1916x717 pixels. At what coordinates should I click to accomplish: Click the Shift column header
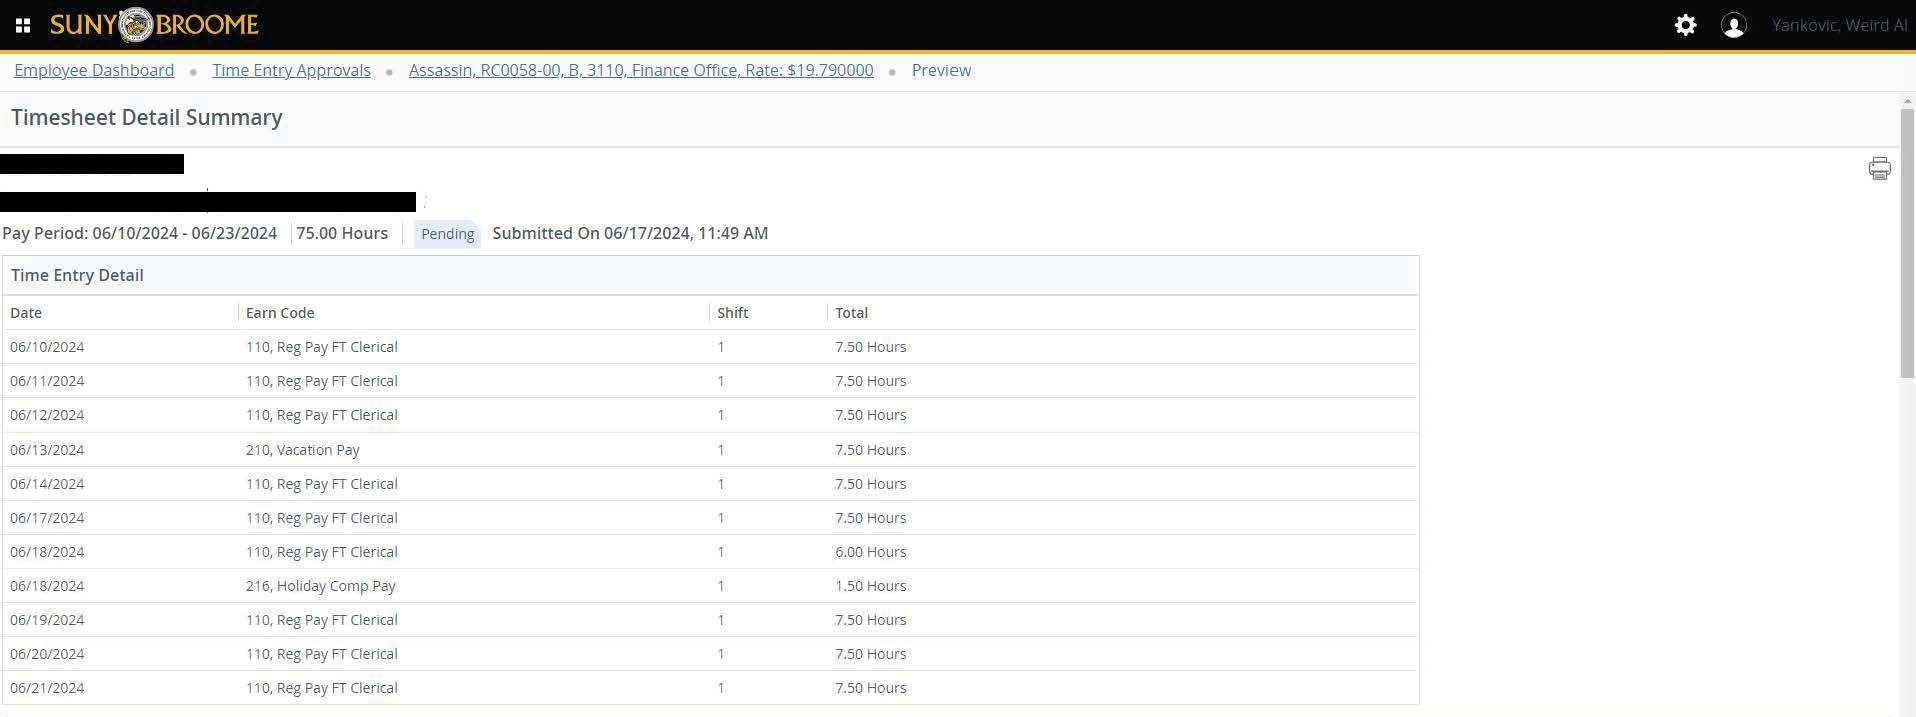pyautogui.click(x=732, y=313)
